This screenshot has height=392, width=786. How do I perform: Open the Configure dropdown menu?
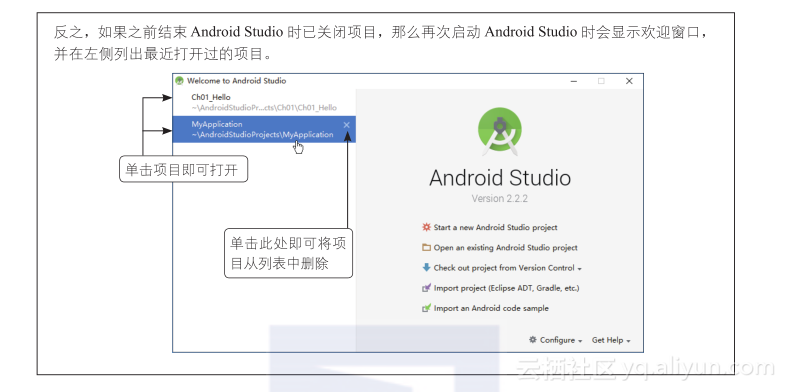click(556, 340)
